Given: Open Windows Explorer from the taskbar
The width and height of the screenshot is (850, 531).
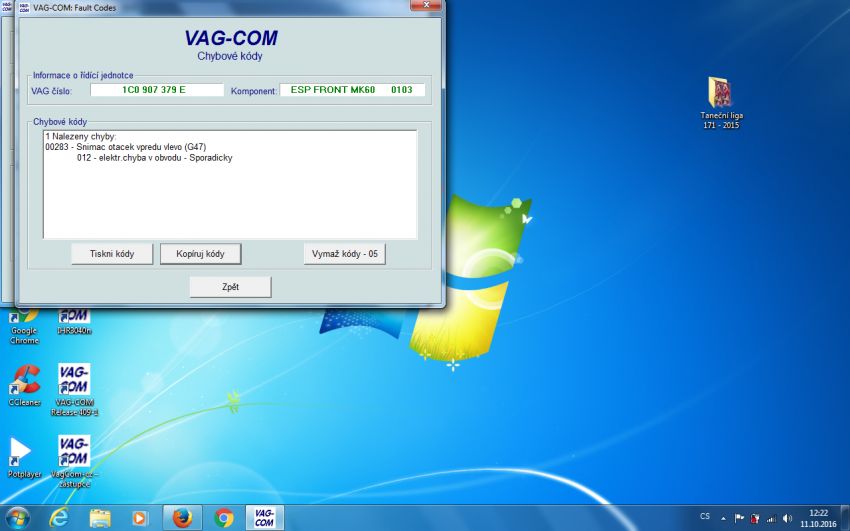Looking at the screenshot, I should point(99,517).
